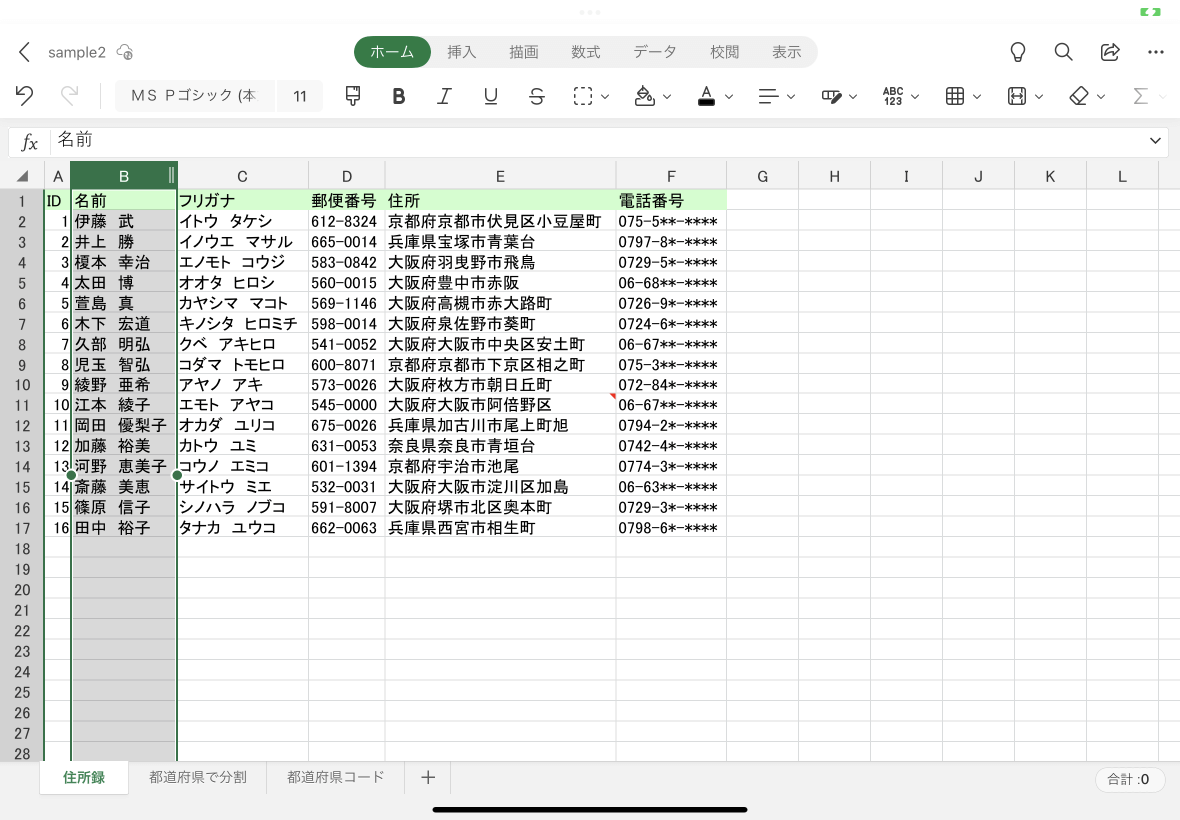The image size is (1180, 820).
Task: Open the search magnifier icon
Action: click(1063, 52)
